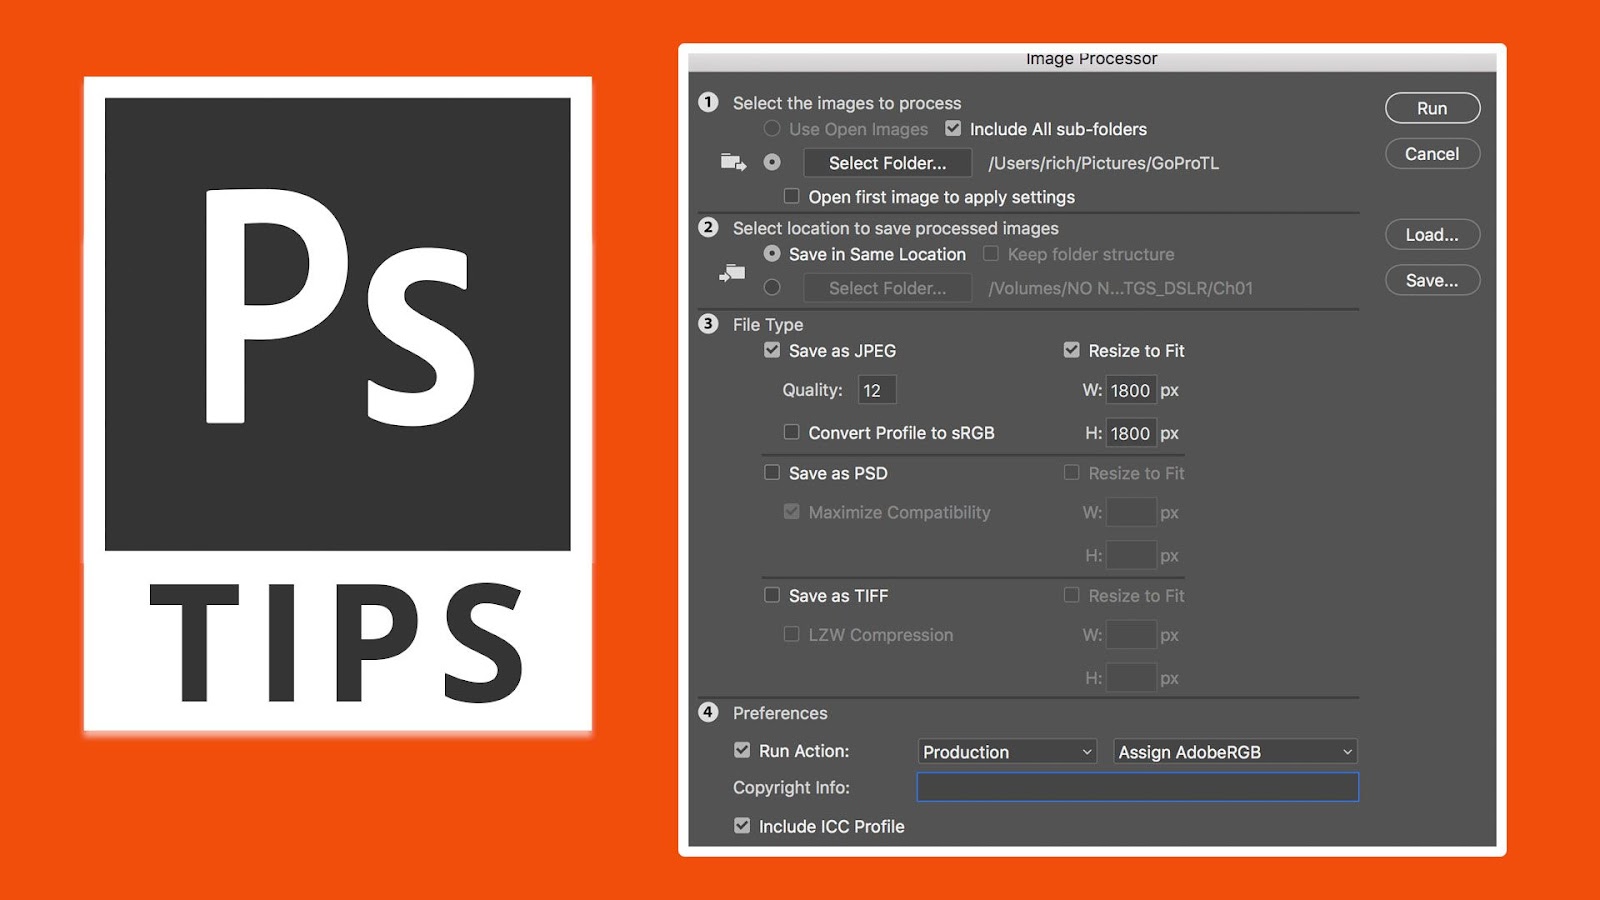The image size is (1600, 900).
Task: Click the /Volumes/NO N...TGS_DSLR/Ch01 path text
Action: click(x=1120, y=288)
